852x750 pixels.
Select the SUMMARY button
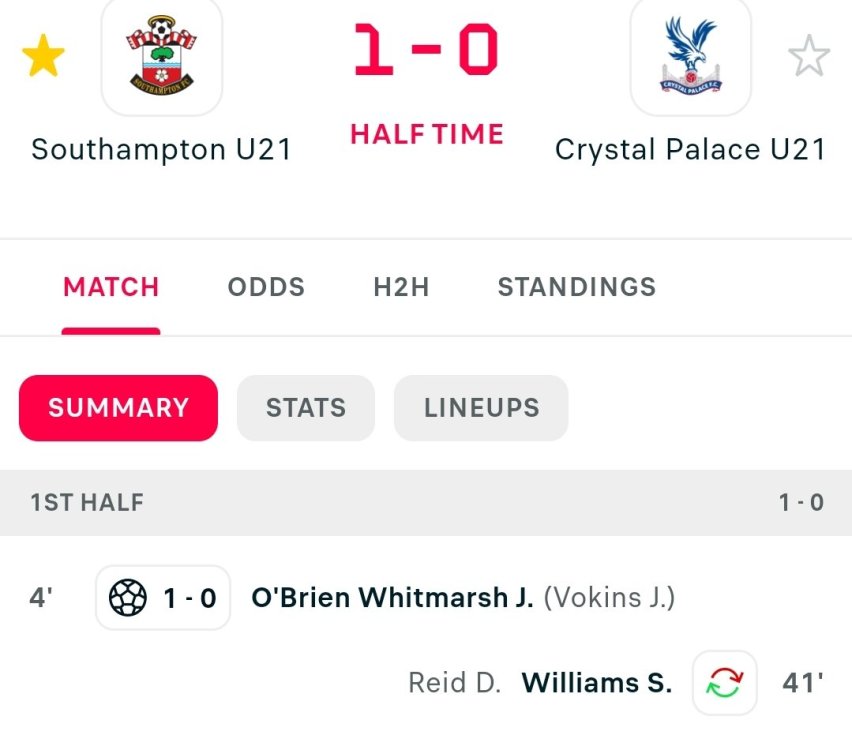coord(118,408)
